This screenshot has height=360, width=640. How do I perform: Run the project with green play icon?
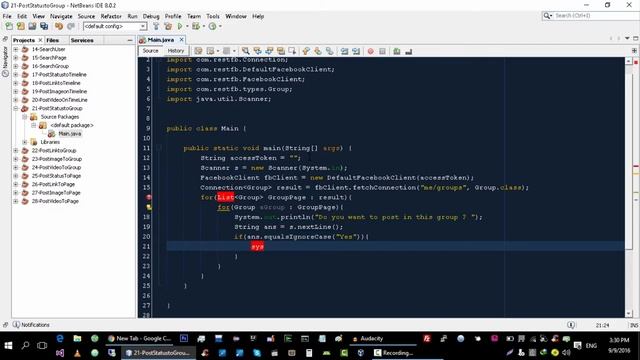[x=180, y=26]
